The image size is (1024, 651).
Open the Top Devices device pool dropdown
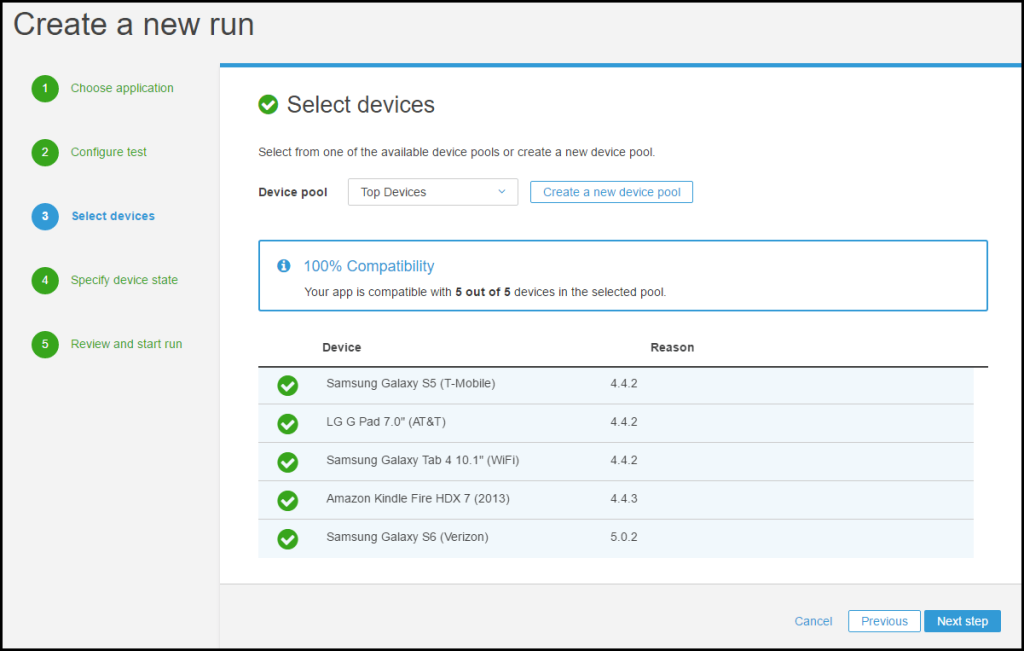[432, 192]
